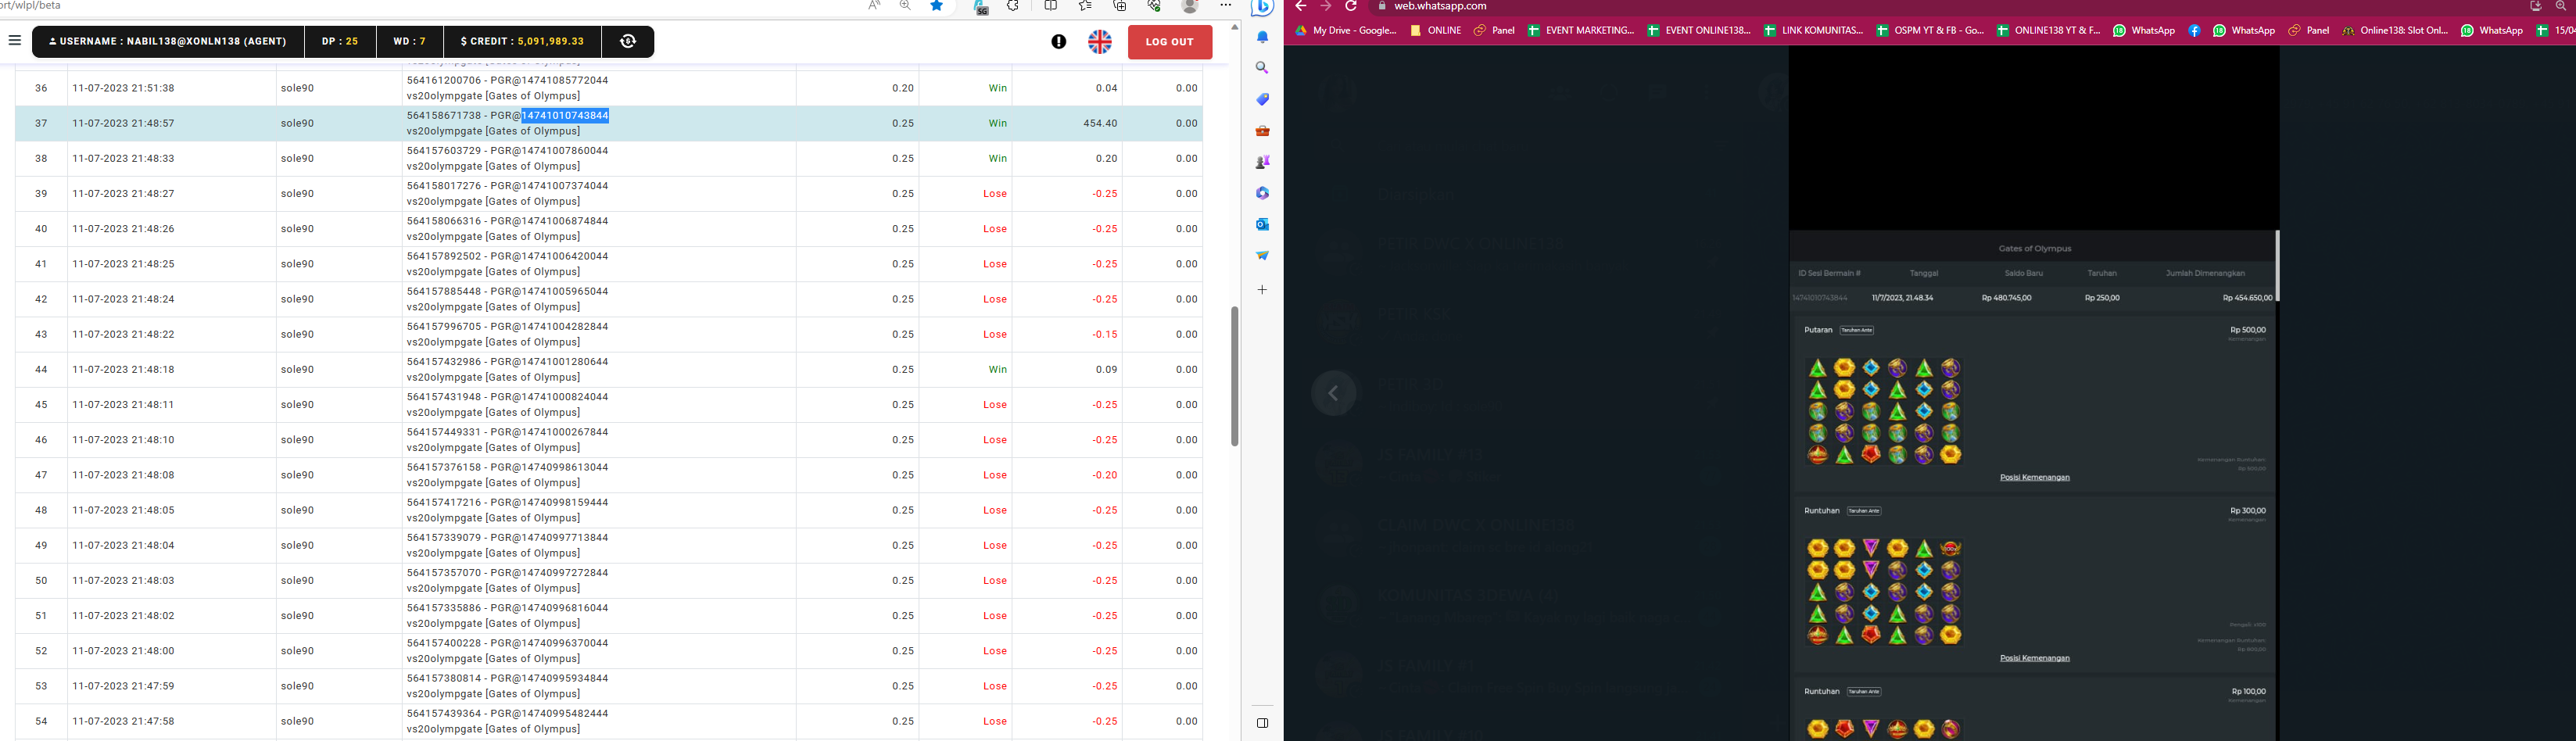Click the WD : 7 counter
This screenshot has width=2576, height=741.
410,41
